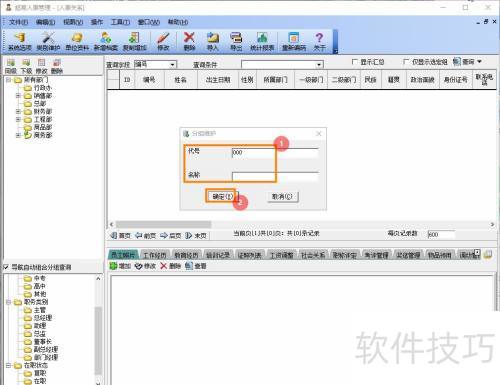Go to 末页 last page
Screen dimensions: 500x385
click(196, 236)
